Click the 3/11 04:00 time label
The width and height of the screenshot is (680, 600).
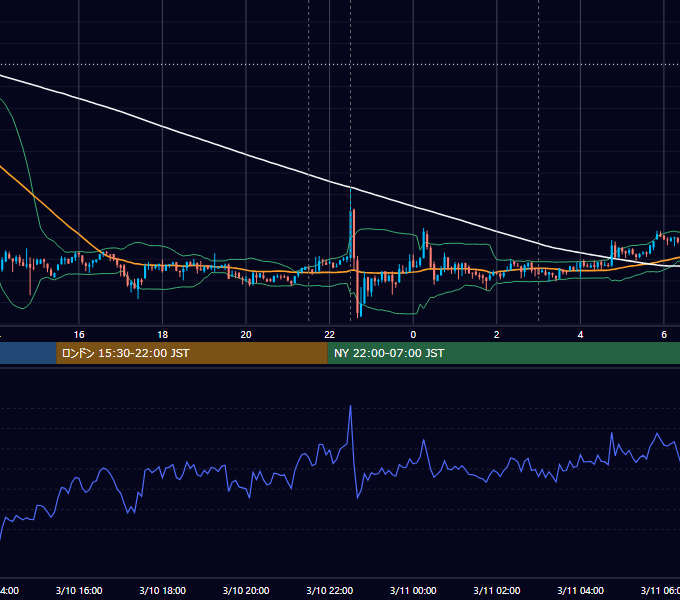(x=580, y=590)
